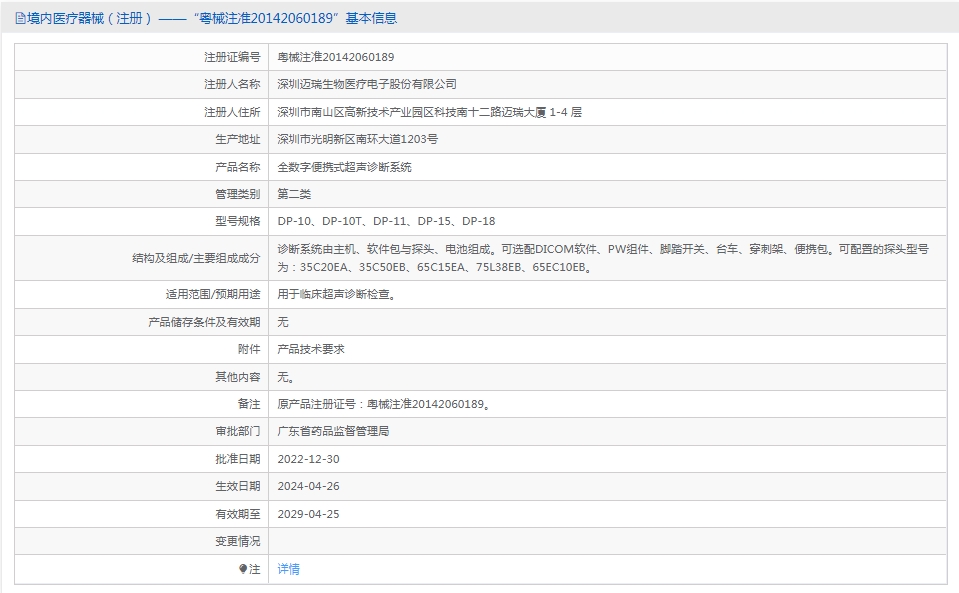Select registration number 粤械注准20142060189 in first row
The height and width of the screenshot is (593, 959).
(x=335, y=57)
